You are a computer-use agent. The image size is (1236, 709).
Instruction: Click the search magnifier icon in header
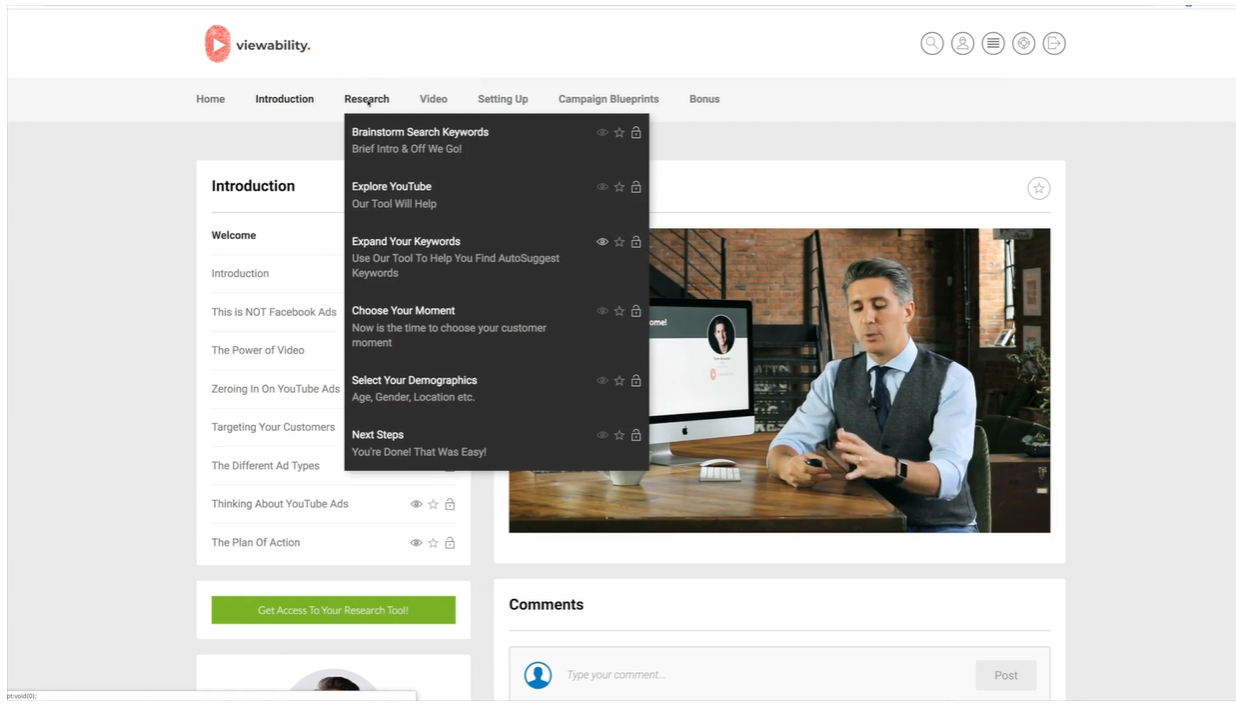pyautogui.click(x=932, y=43)
